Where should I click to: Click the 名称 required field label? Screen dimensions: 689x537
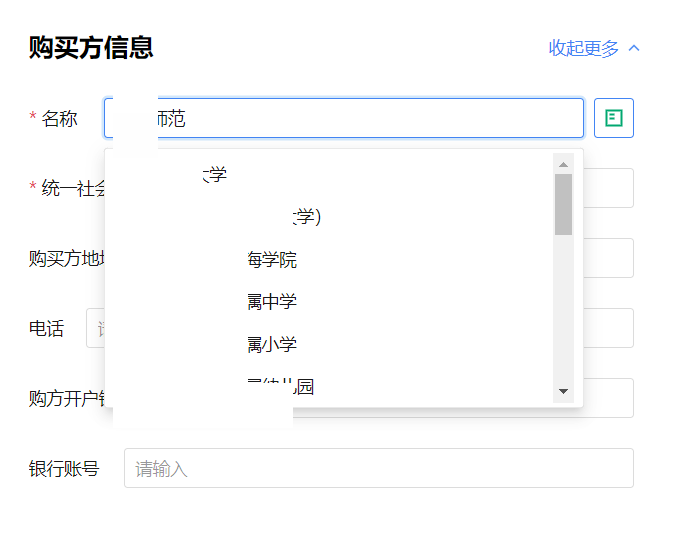[x=58, y=118]
